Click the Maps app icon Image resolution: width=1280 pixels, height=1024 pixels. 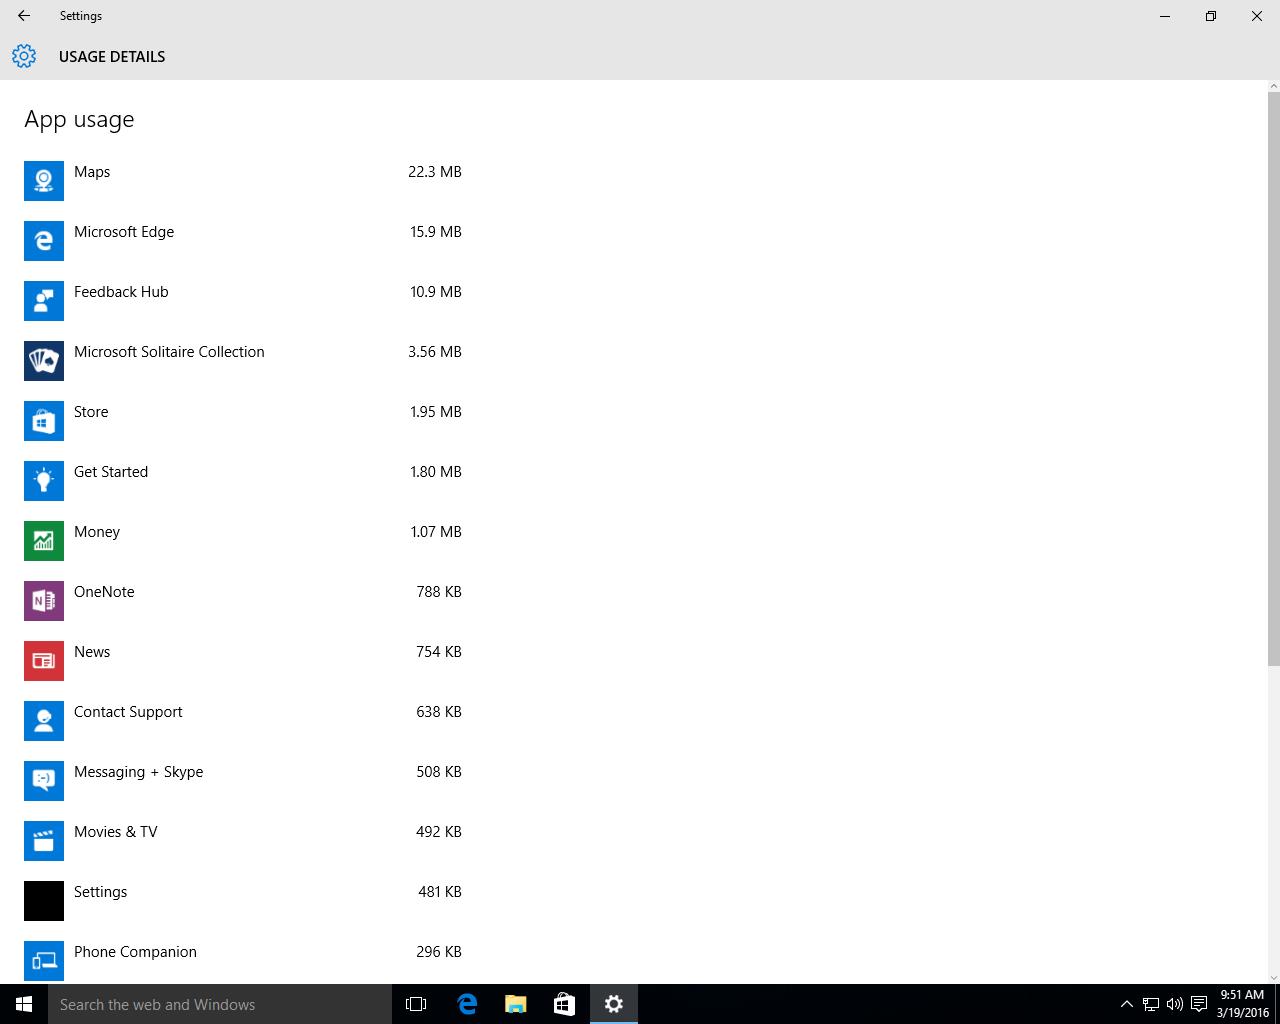pyautogui.click(x=44, y=180)
